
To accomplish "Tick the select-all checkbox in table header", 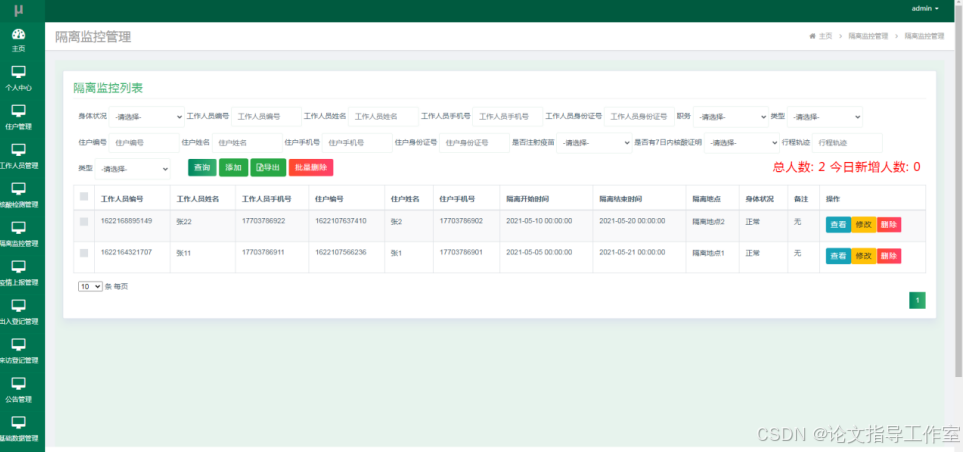I will (84, 197).
